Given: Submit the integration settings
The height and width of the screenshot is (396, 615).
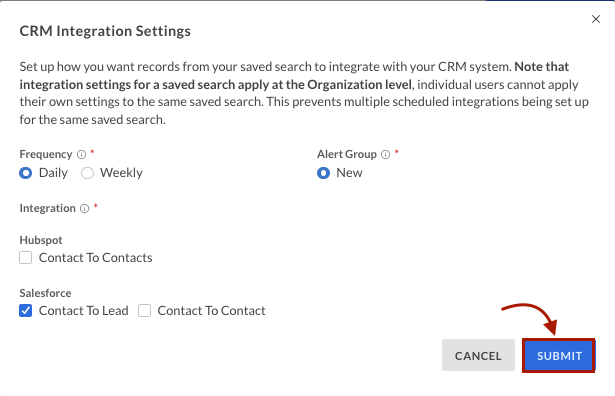Looking at the screenshot, I should click(x=559, y=355).
